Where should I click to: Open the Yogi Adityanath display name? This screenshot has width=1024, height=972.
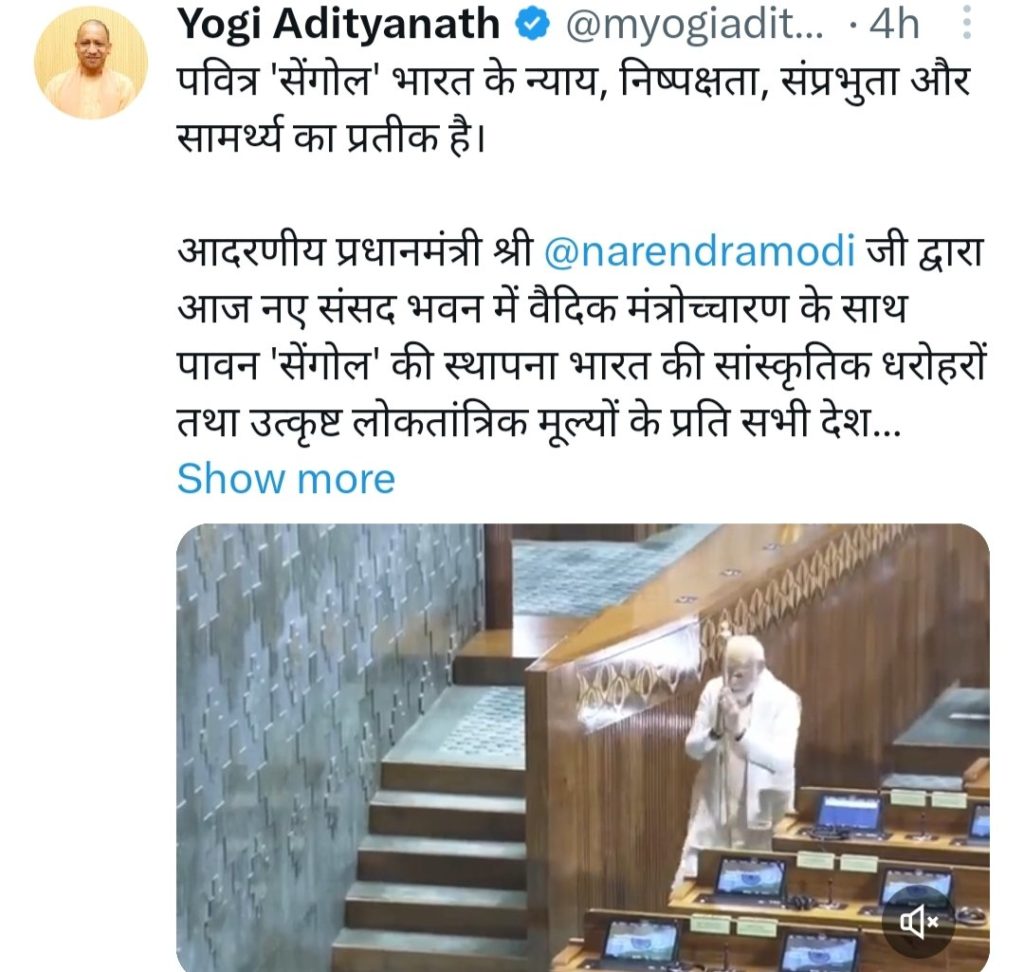(x=339, y=25)
